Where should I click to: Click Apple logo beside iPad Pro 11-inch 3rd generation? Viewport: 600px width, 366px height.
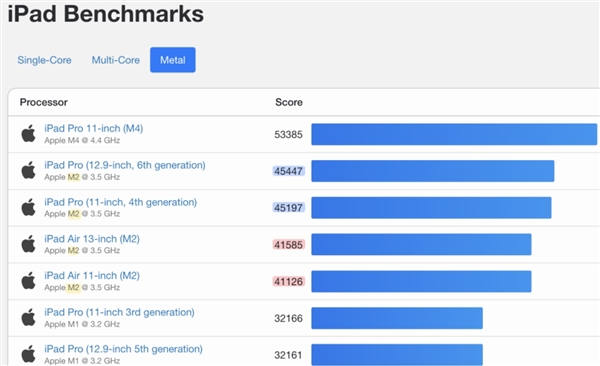(28, 317)
